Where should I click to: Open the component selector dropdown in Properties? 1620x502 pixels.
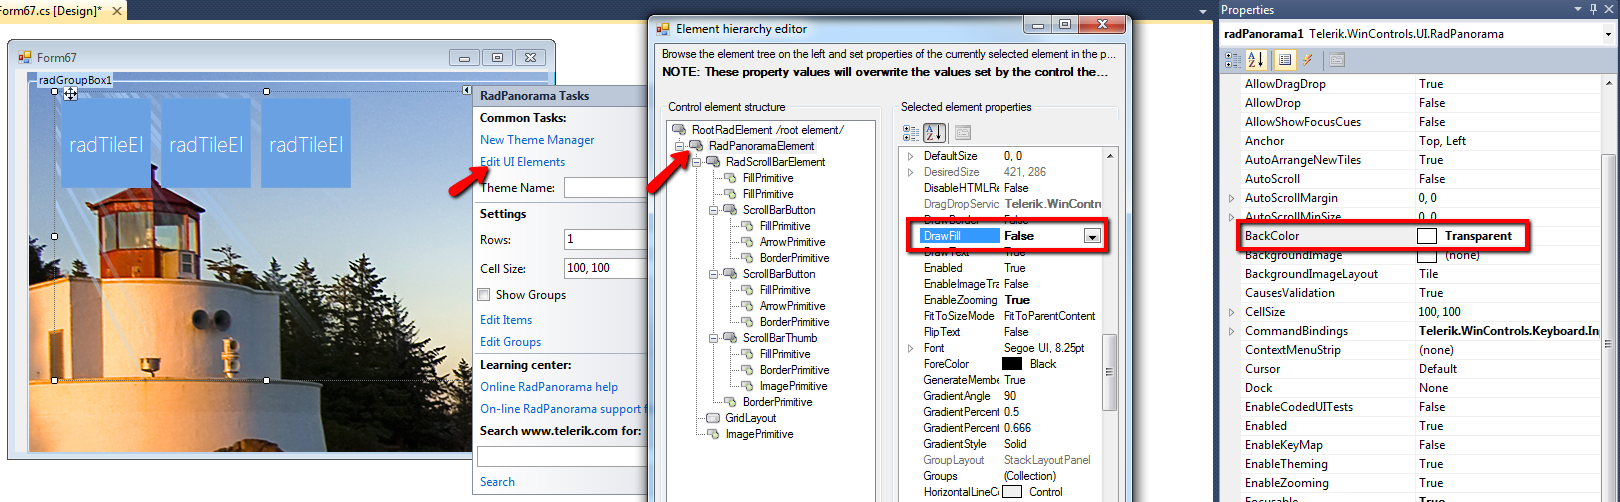1608,34
